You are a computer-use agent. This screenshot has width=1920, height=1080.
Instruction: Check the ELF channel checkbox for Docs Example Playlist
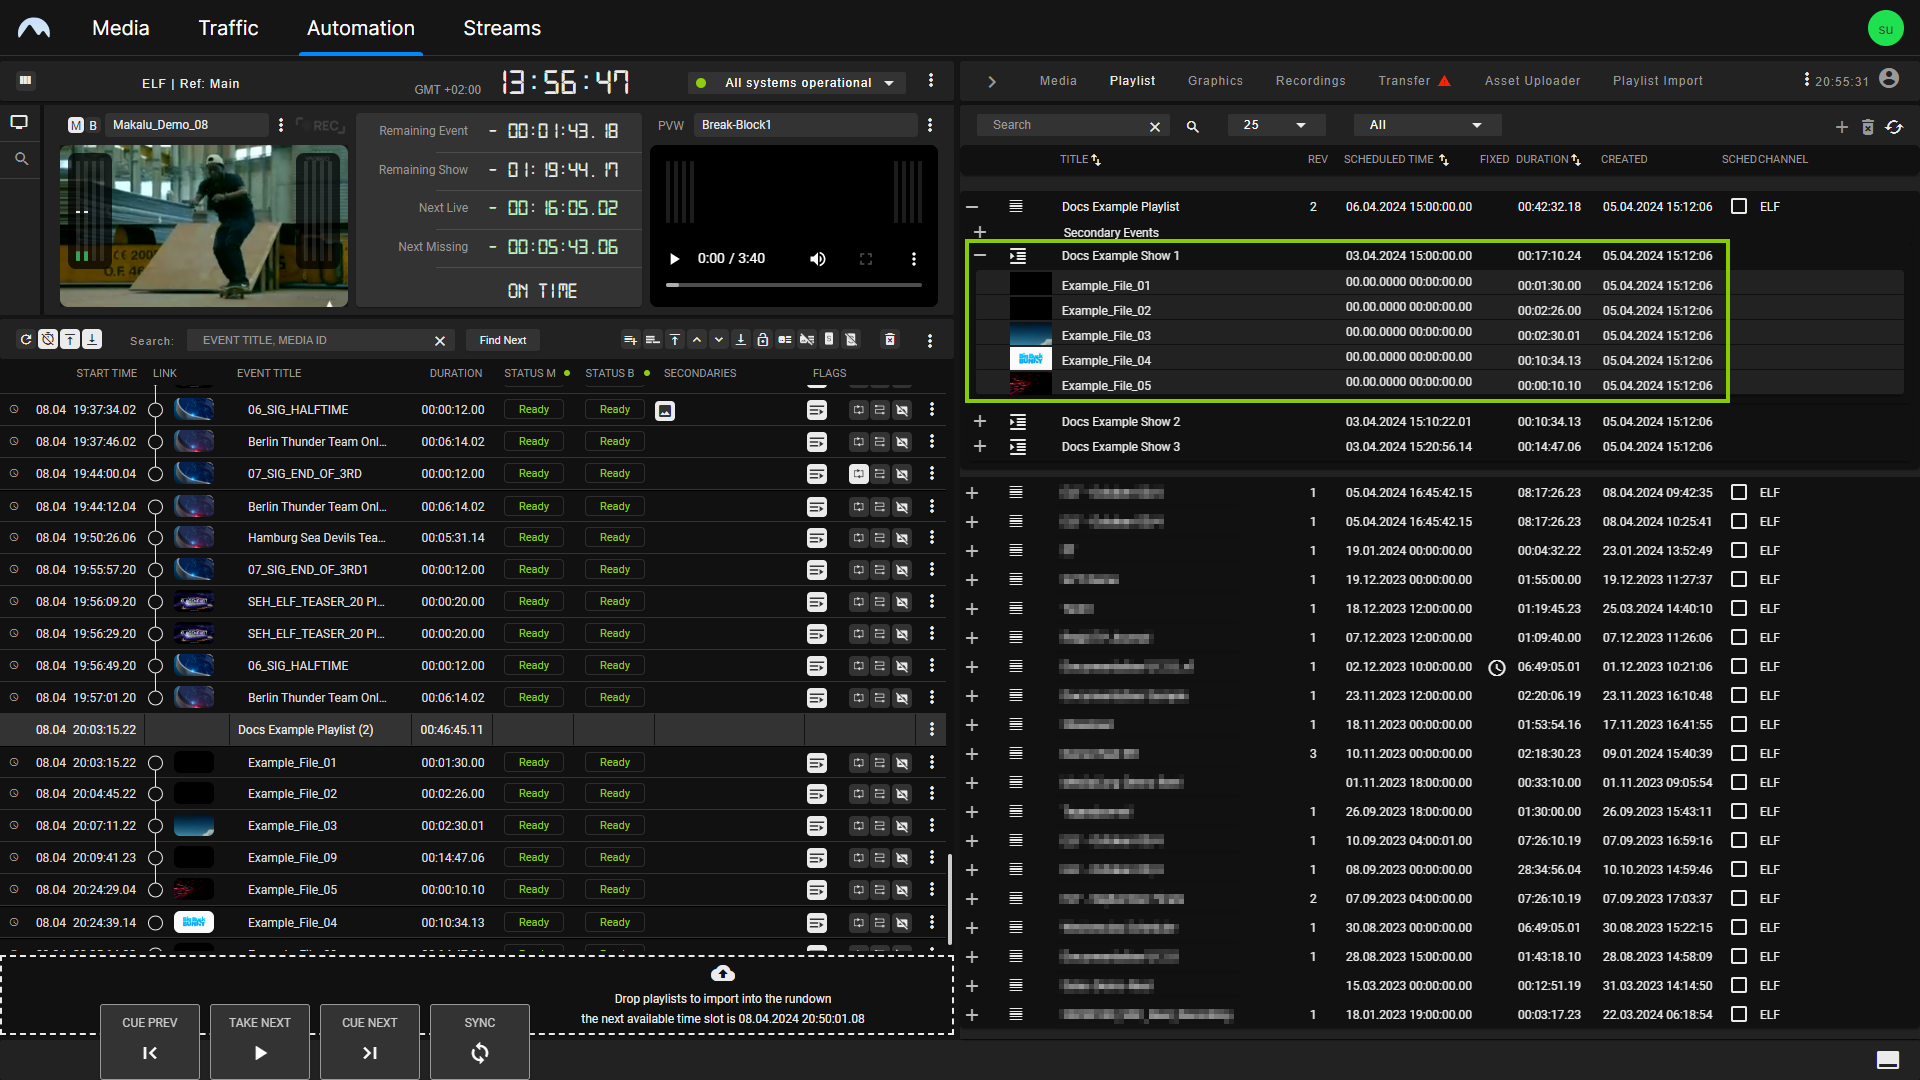(x=1739, y=207)
